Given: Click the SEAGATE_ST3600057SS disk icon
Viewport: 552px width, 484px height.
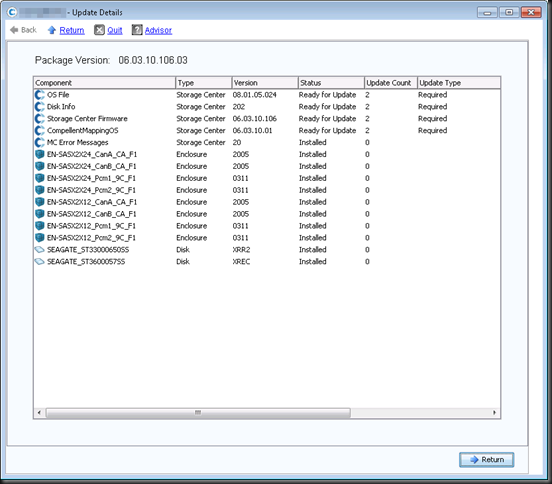Looking at the screenshot, I should (x=40, y=262).
